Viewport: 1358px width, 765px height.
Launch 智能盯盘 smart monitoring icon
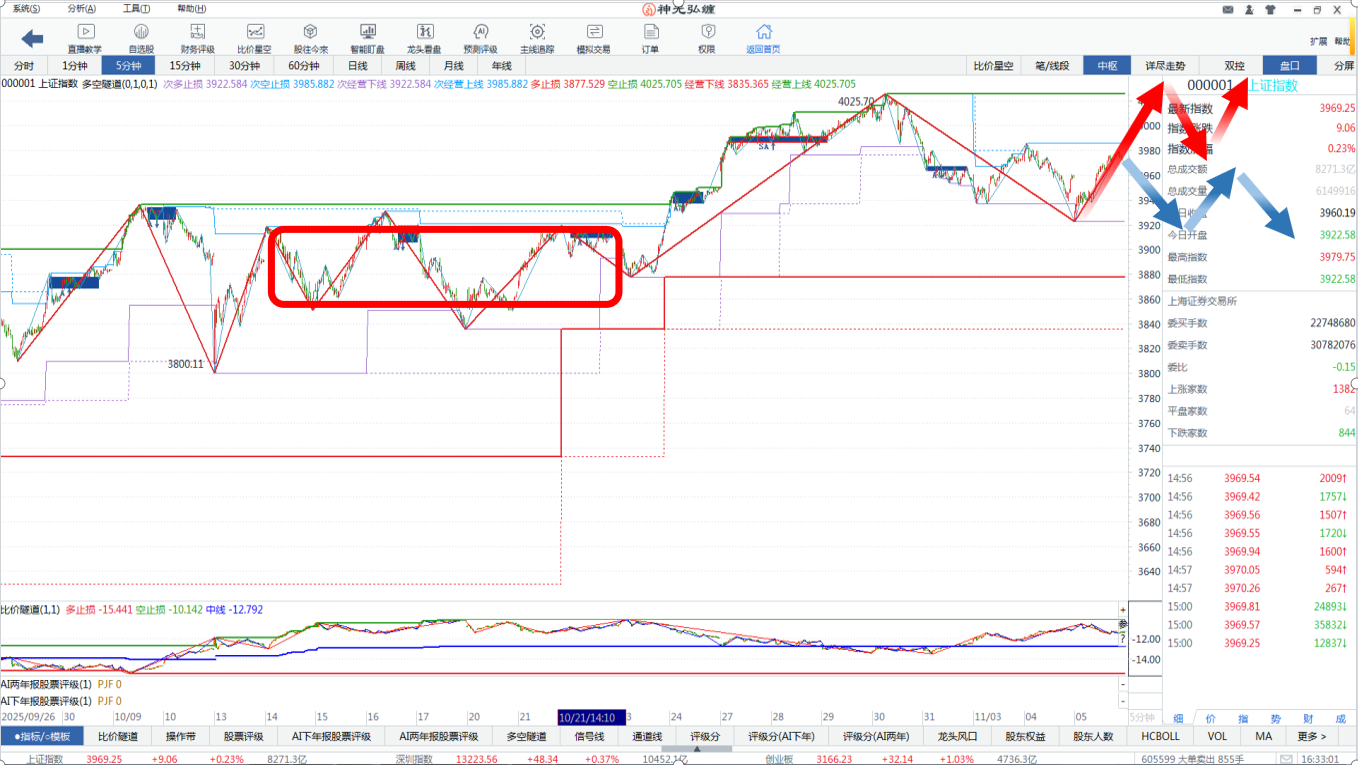click(x=367, y=38)
